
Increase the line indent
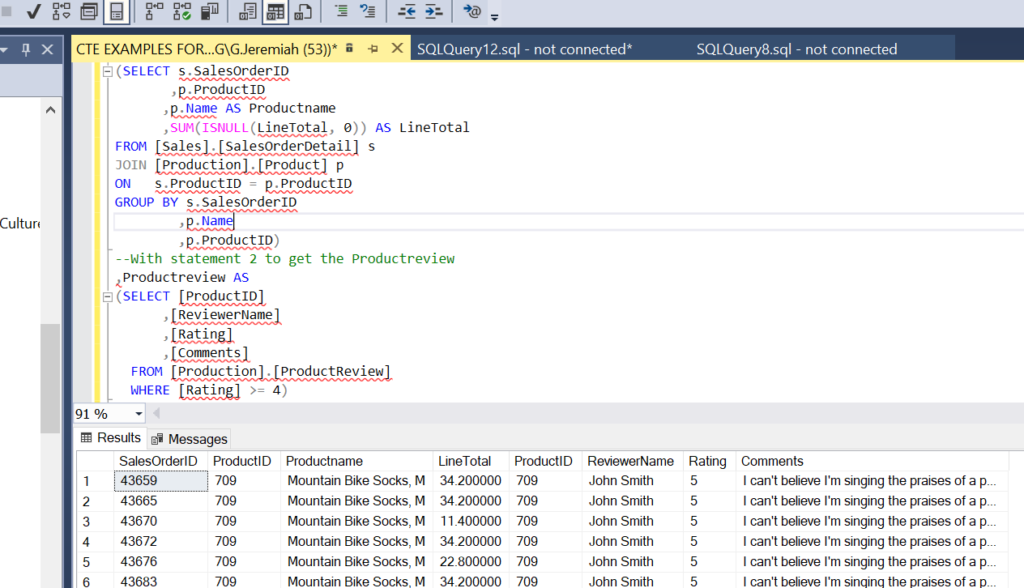point(433,12)
